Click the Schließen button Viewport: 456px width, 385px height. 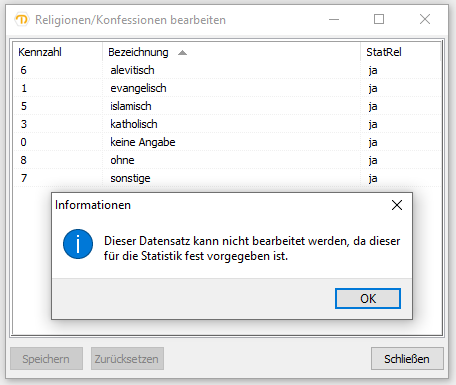[x=407, y=359]
